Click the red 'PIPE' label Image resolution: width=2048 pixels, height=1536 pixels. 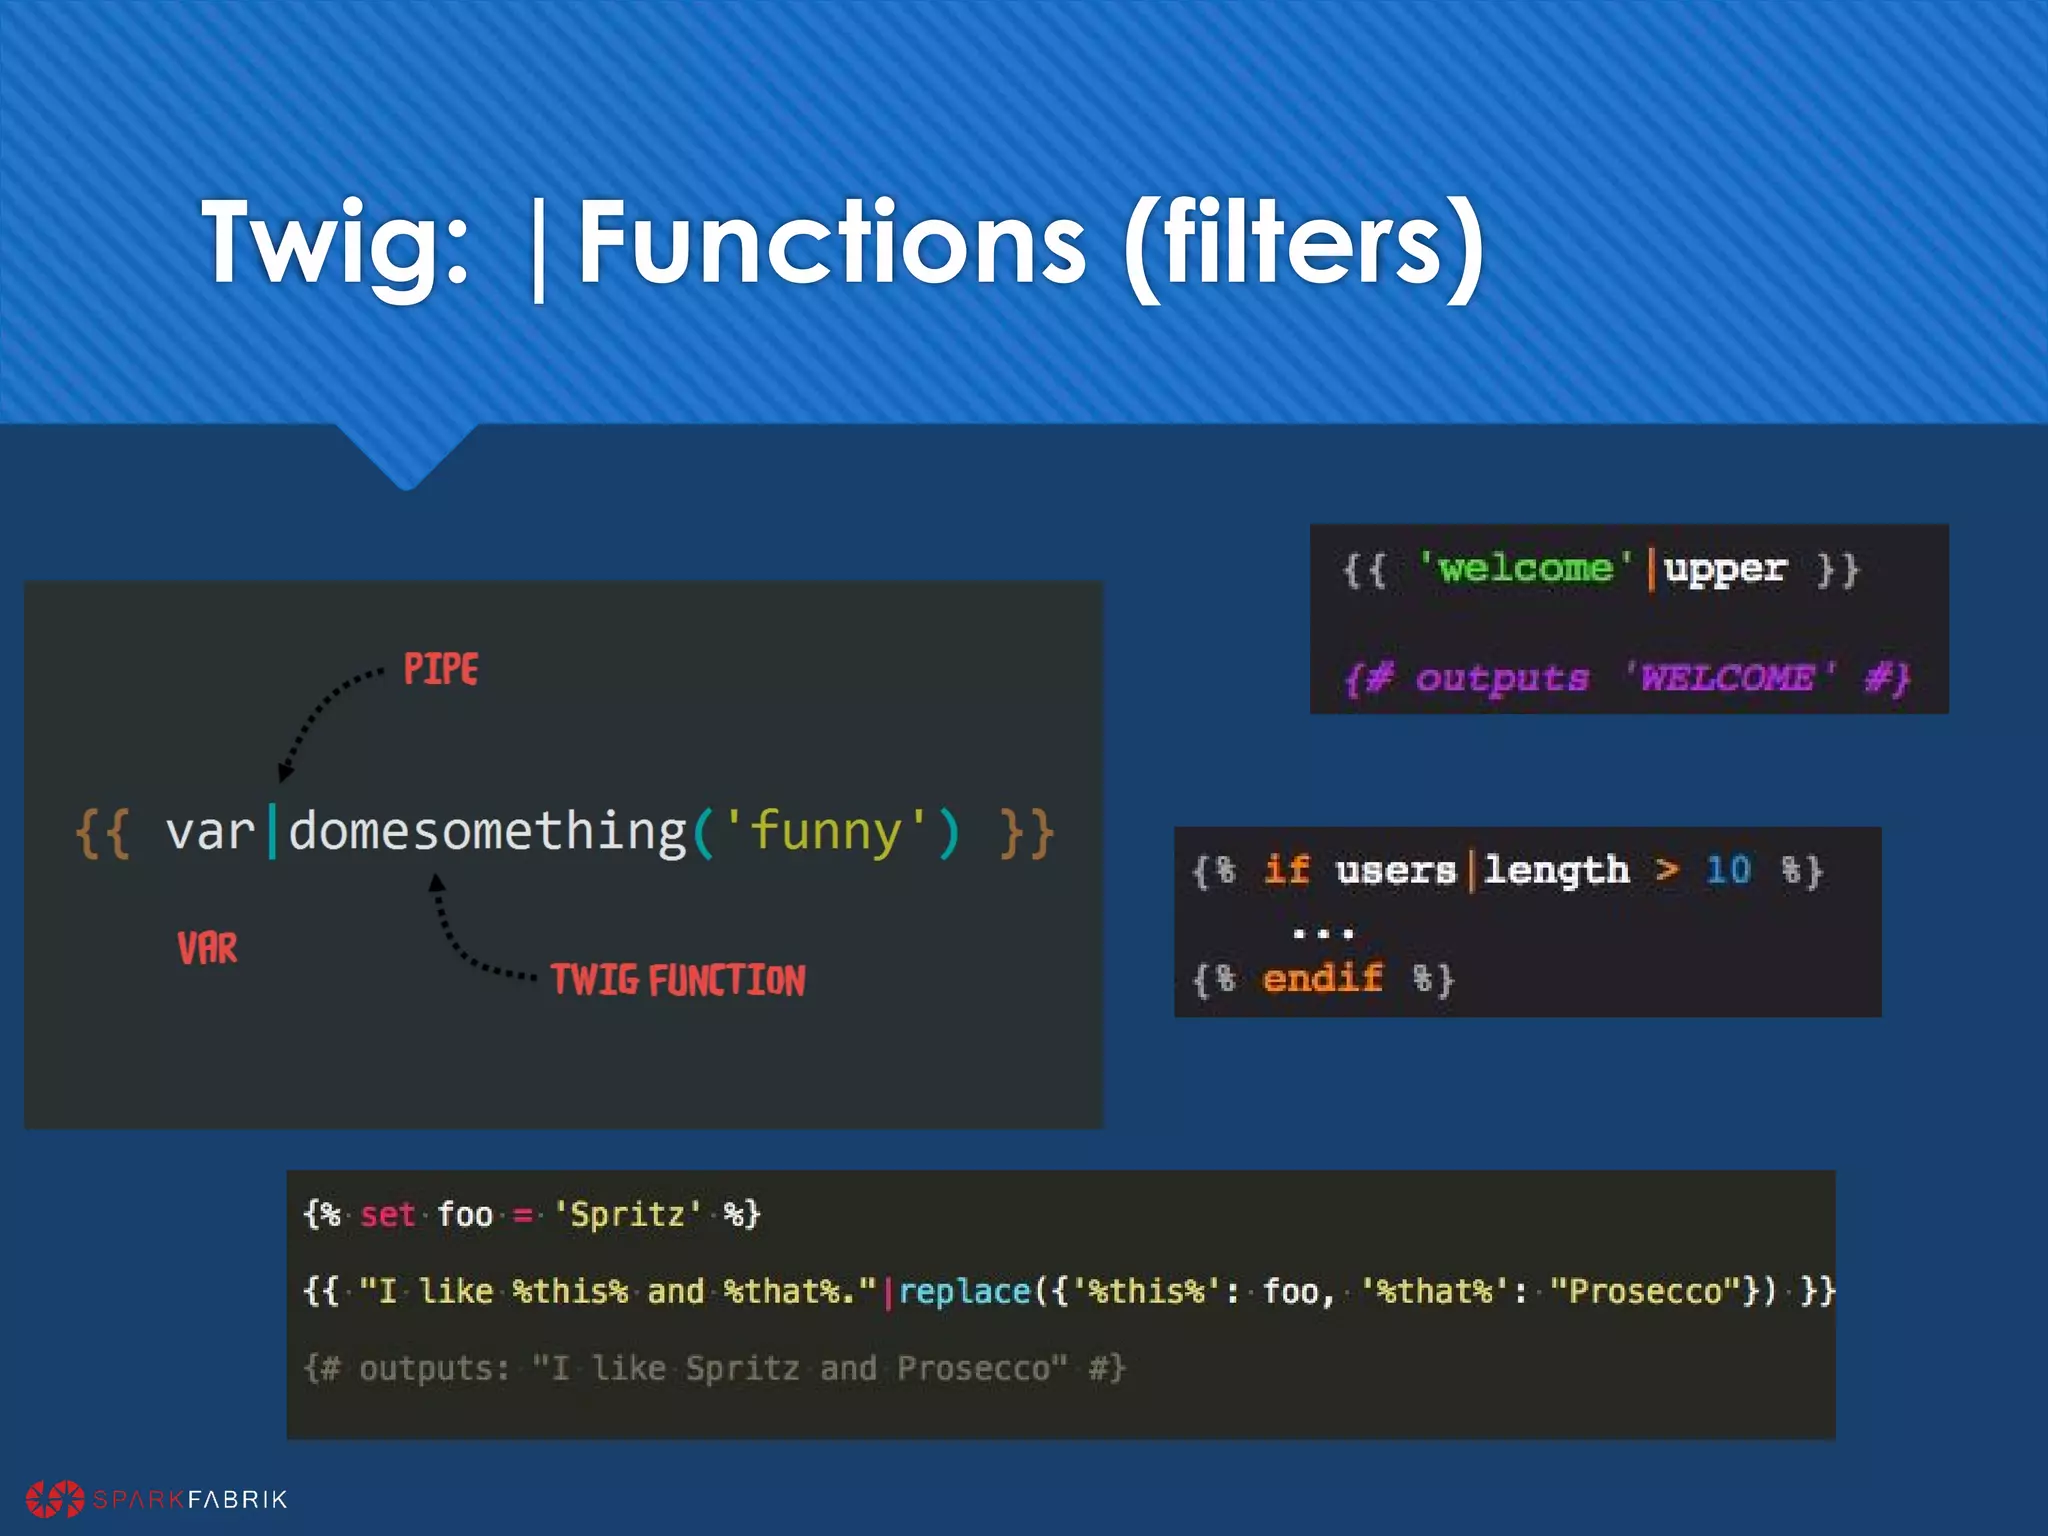[x=441, y=669]
